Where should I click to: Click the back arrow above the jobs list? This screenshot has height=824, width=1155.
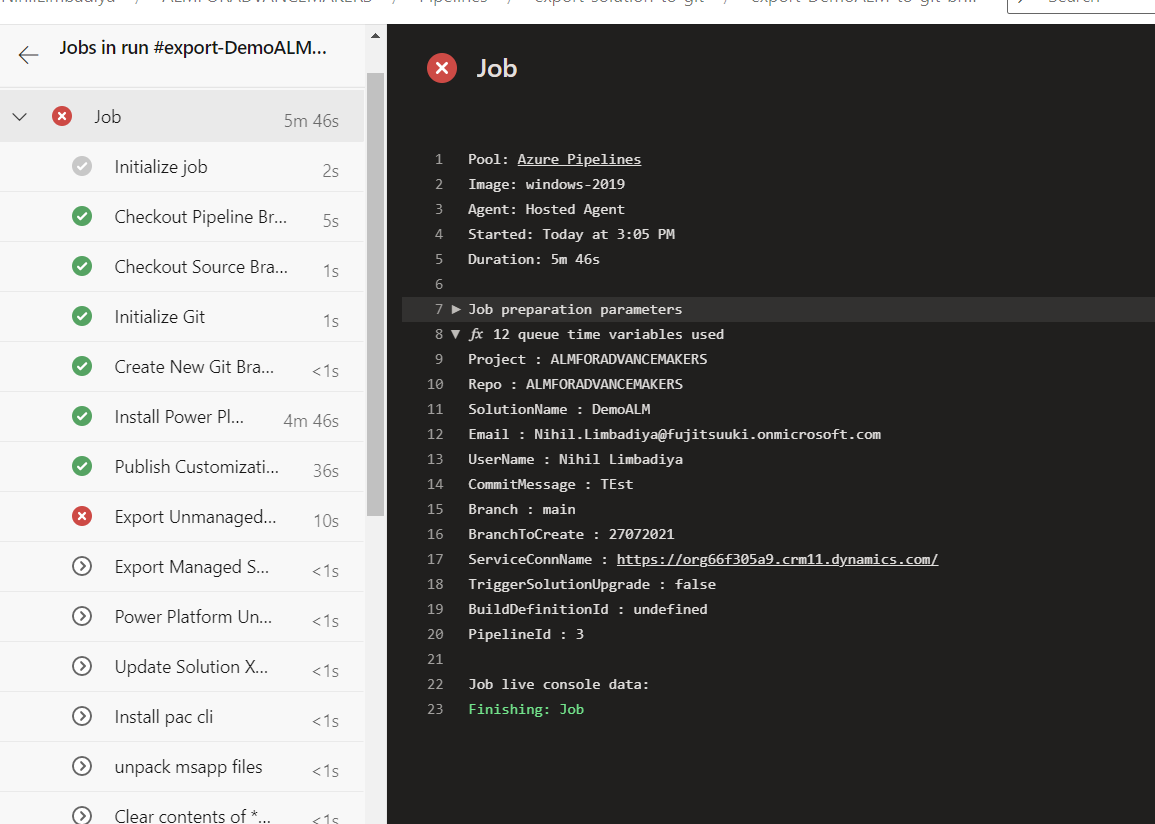coord(28,55)
